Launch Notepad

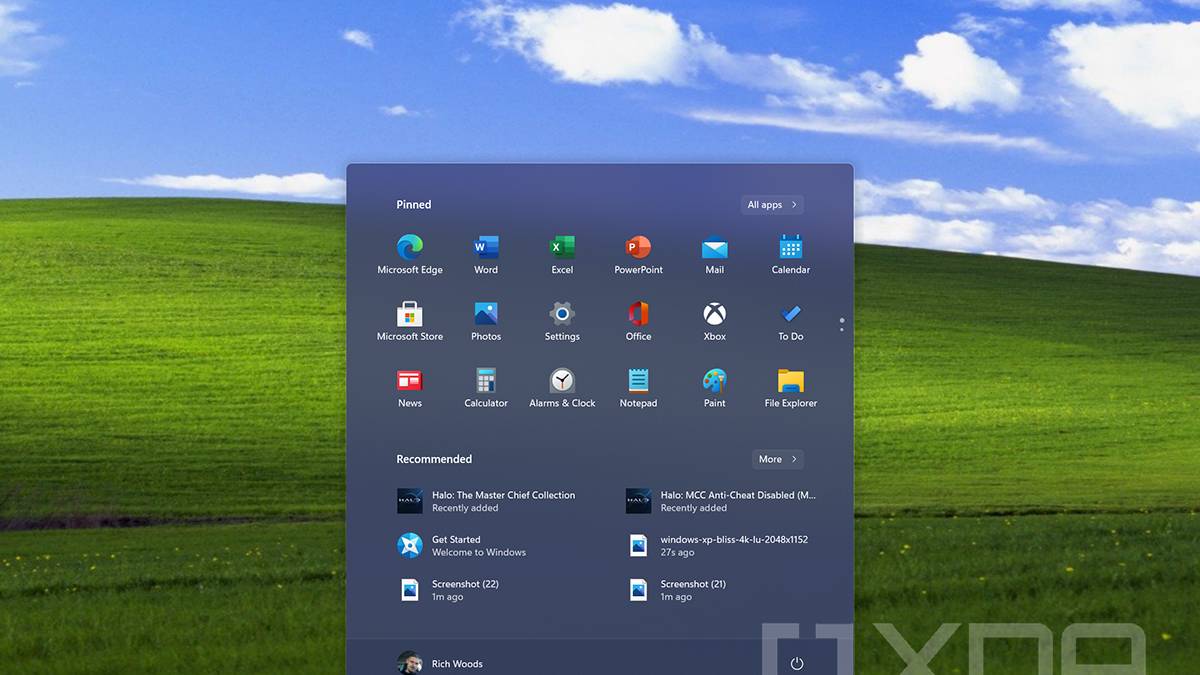point(638,389)
